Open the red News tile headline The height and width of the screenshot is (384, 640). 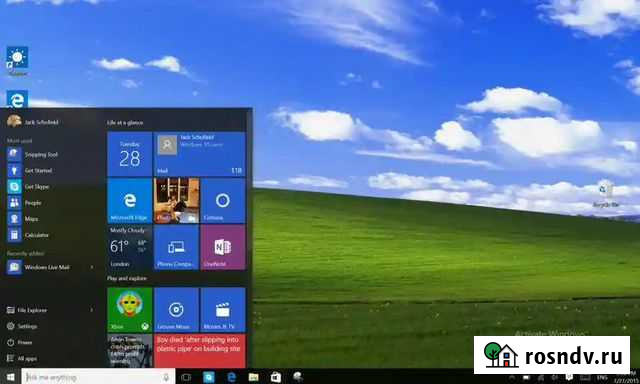click(x=200, y=351)
